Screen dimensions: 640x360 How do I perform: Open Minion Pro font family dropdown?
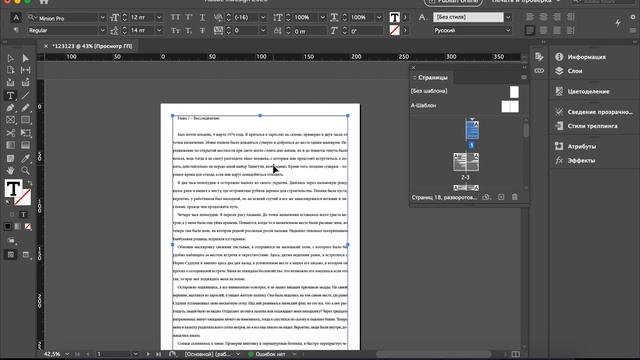(102, 18)
